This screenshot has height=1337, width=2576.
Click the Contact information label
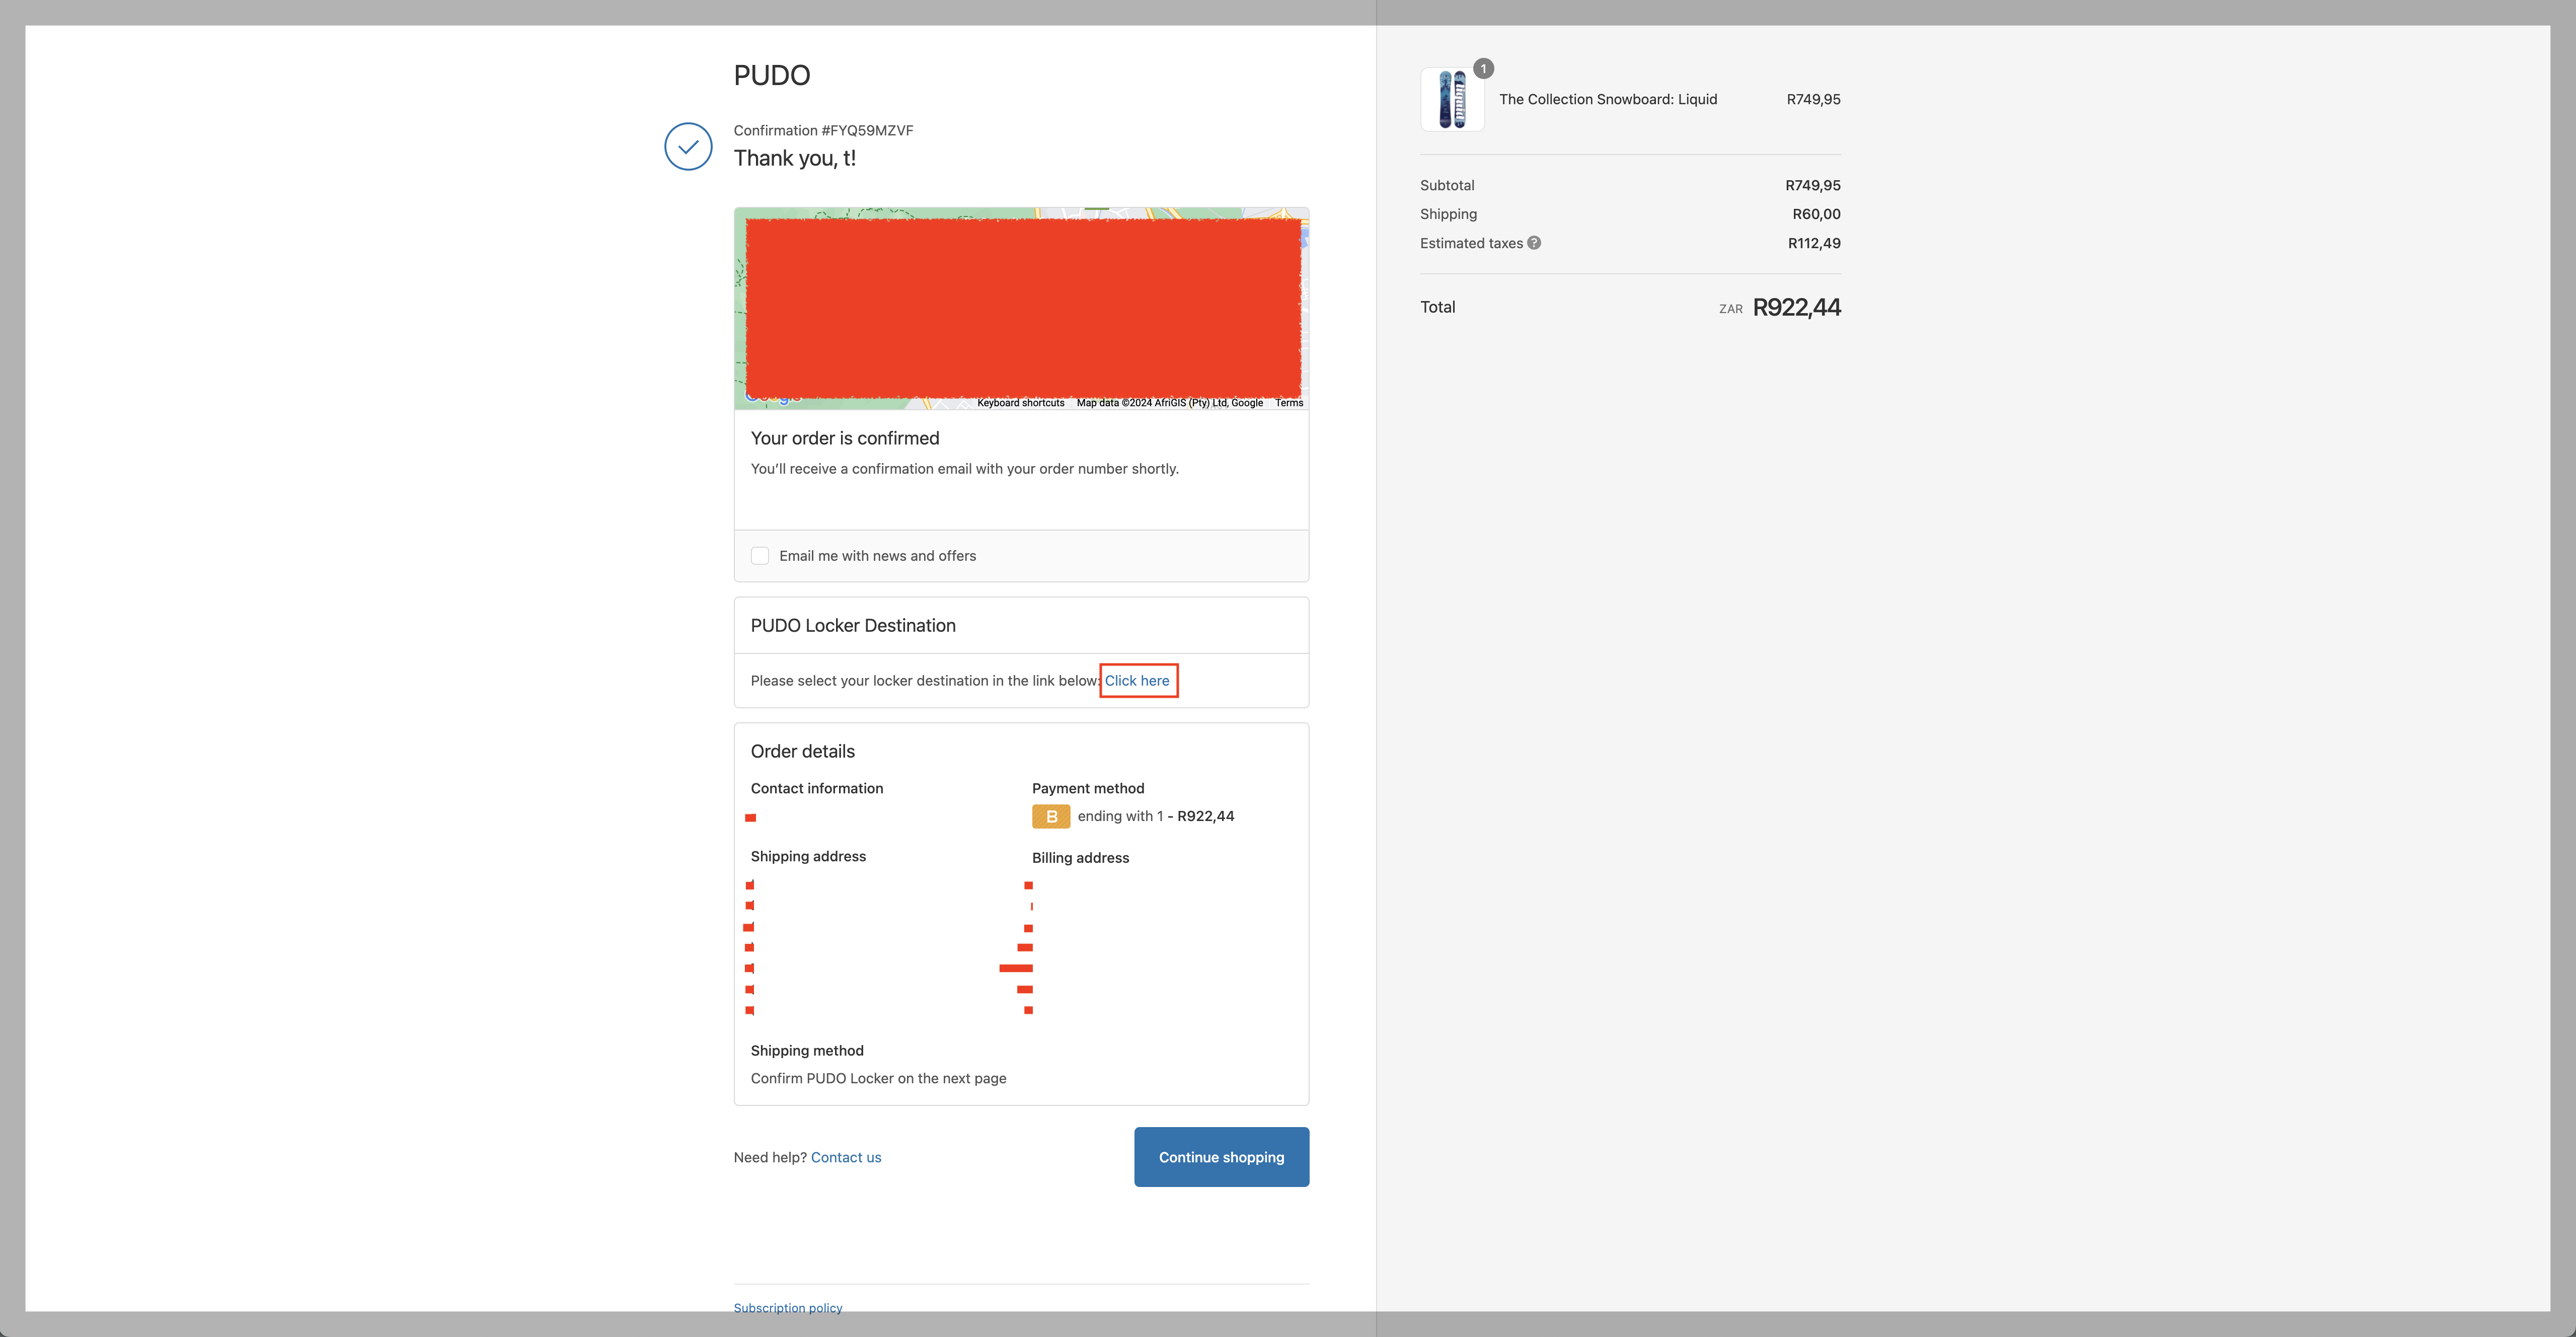coord(817,789)
